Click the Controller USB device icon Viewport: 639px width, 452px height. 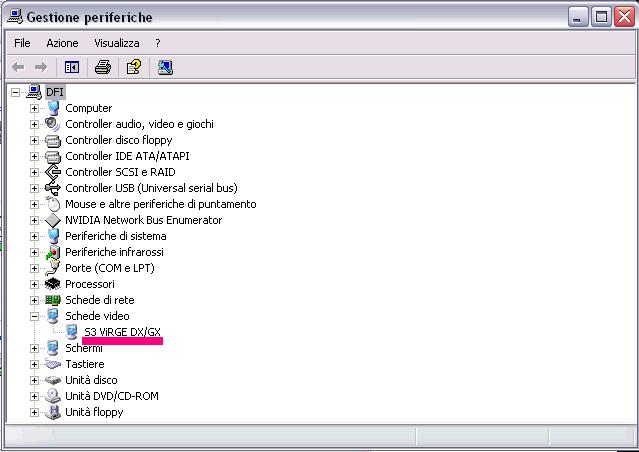click(x=53, y=188)
